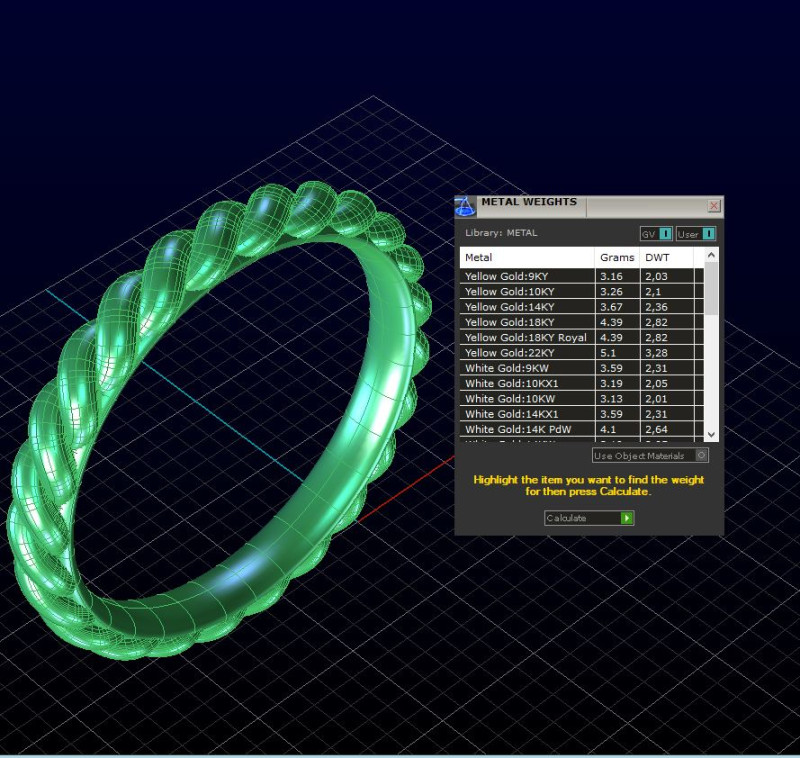Click the green arrow icon on Calculate button
Viewport: 800px width, 758px height.
[x=628, y=518]
